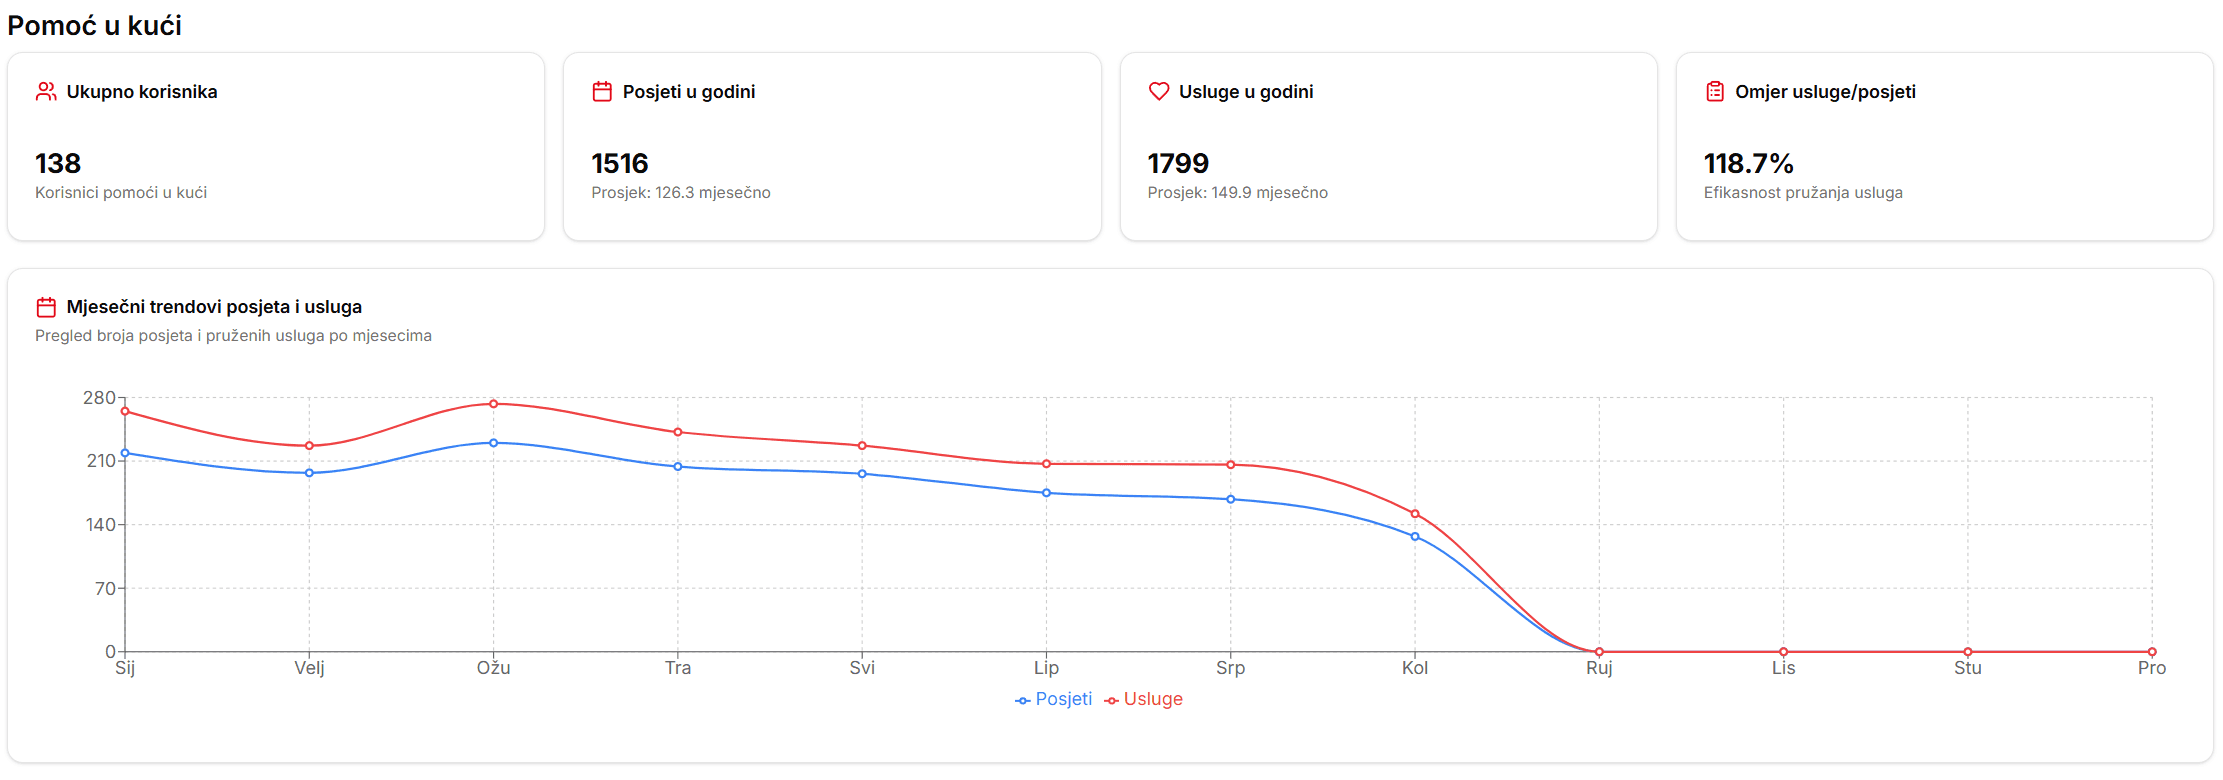
Task: Click the blue Posjeti legend marker icon
Action: point(1022,700)
